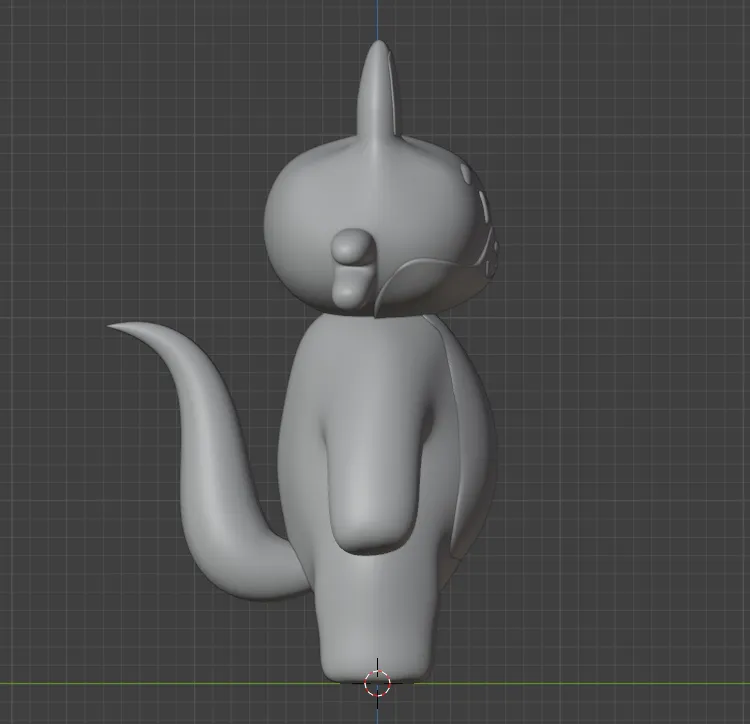Click the round head of the model
750x724 pixels.
(x=380, y=225)
